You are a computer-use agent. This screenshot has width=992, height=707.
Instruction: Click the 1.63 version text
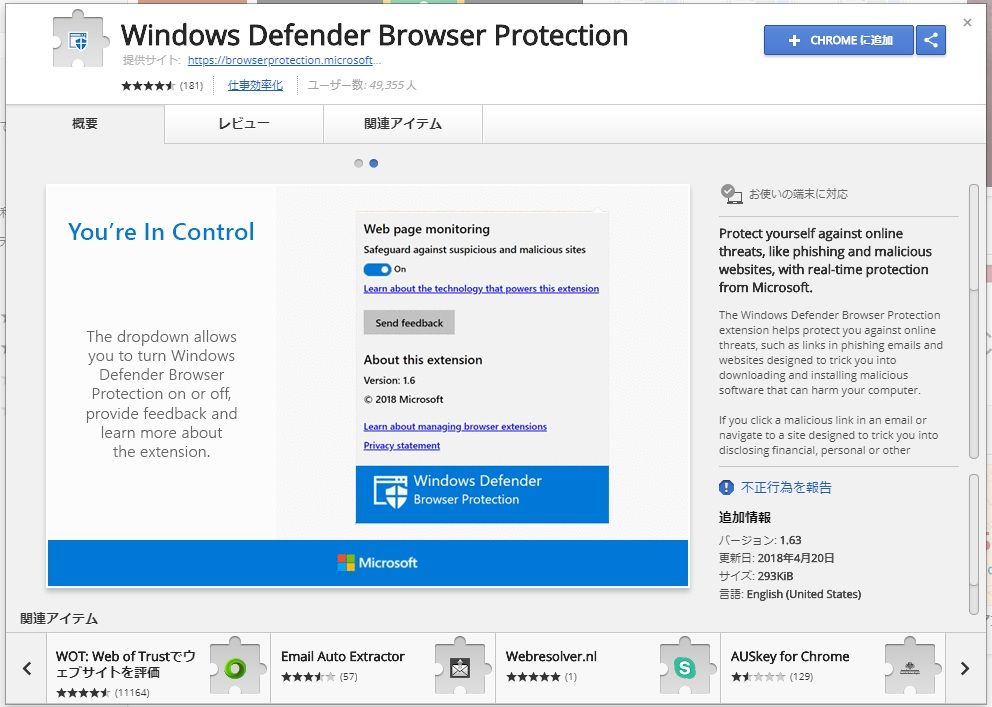pos(790,540)
